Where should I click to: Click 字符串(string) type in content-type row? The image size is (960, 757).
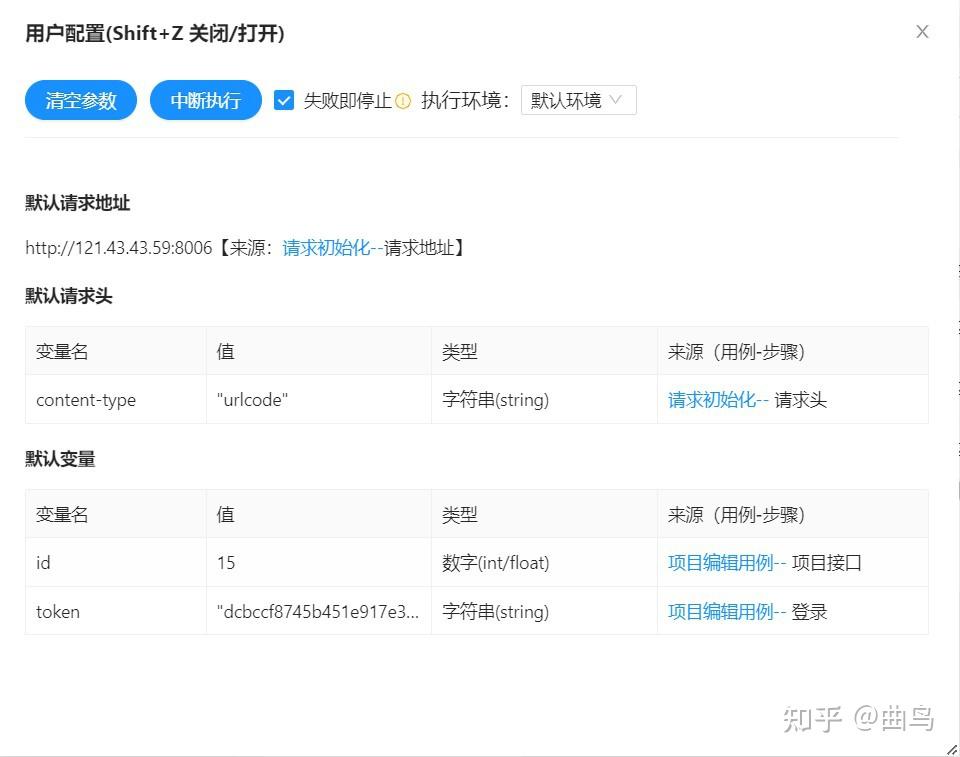pos(544,399)
